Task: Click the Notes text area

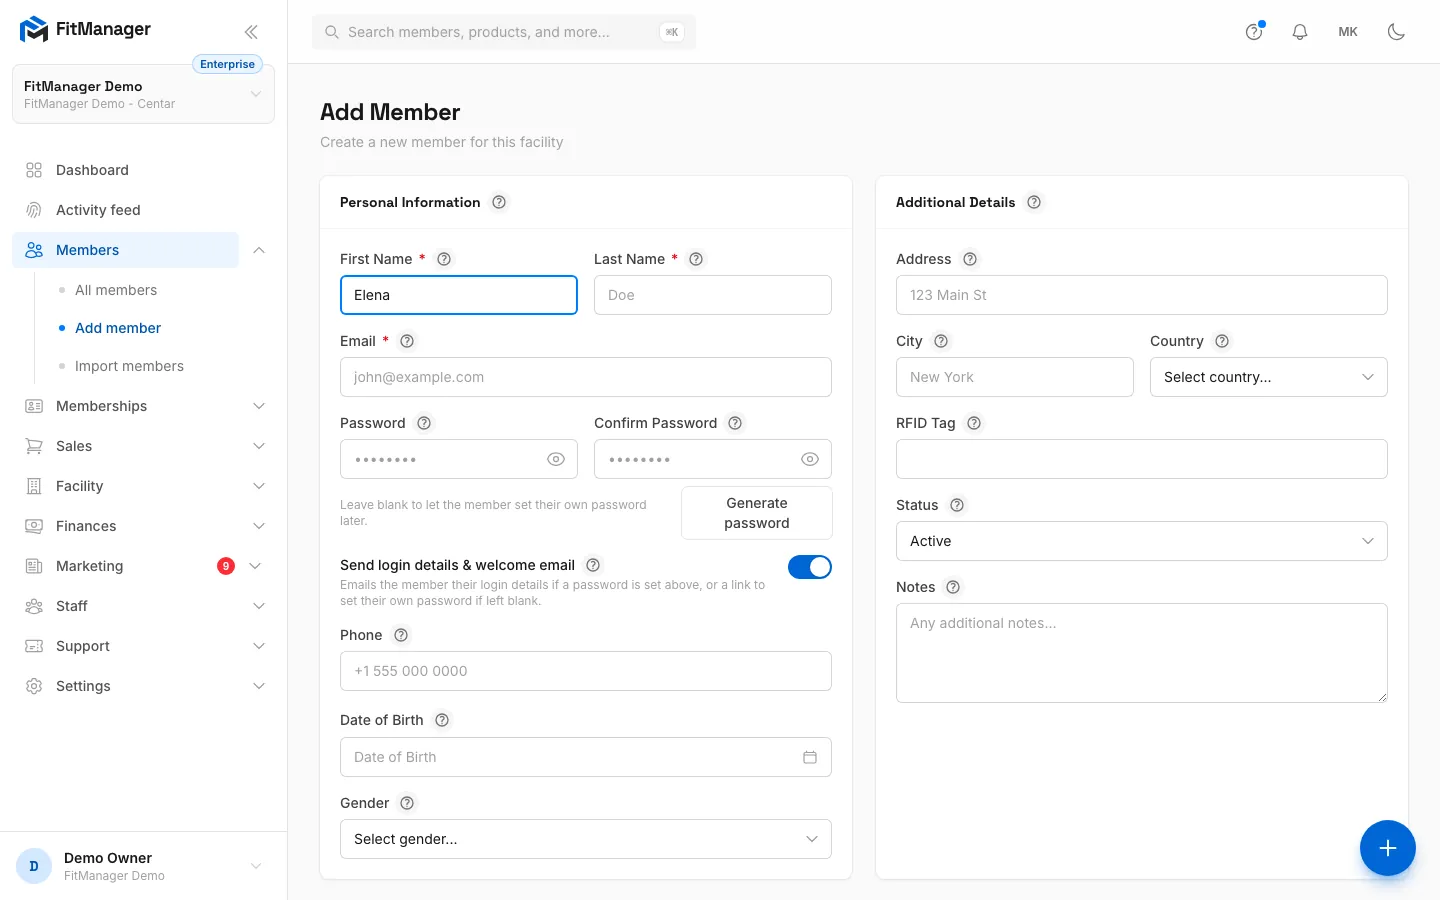Action: click(1142, 653)
